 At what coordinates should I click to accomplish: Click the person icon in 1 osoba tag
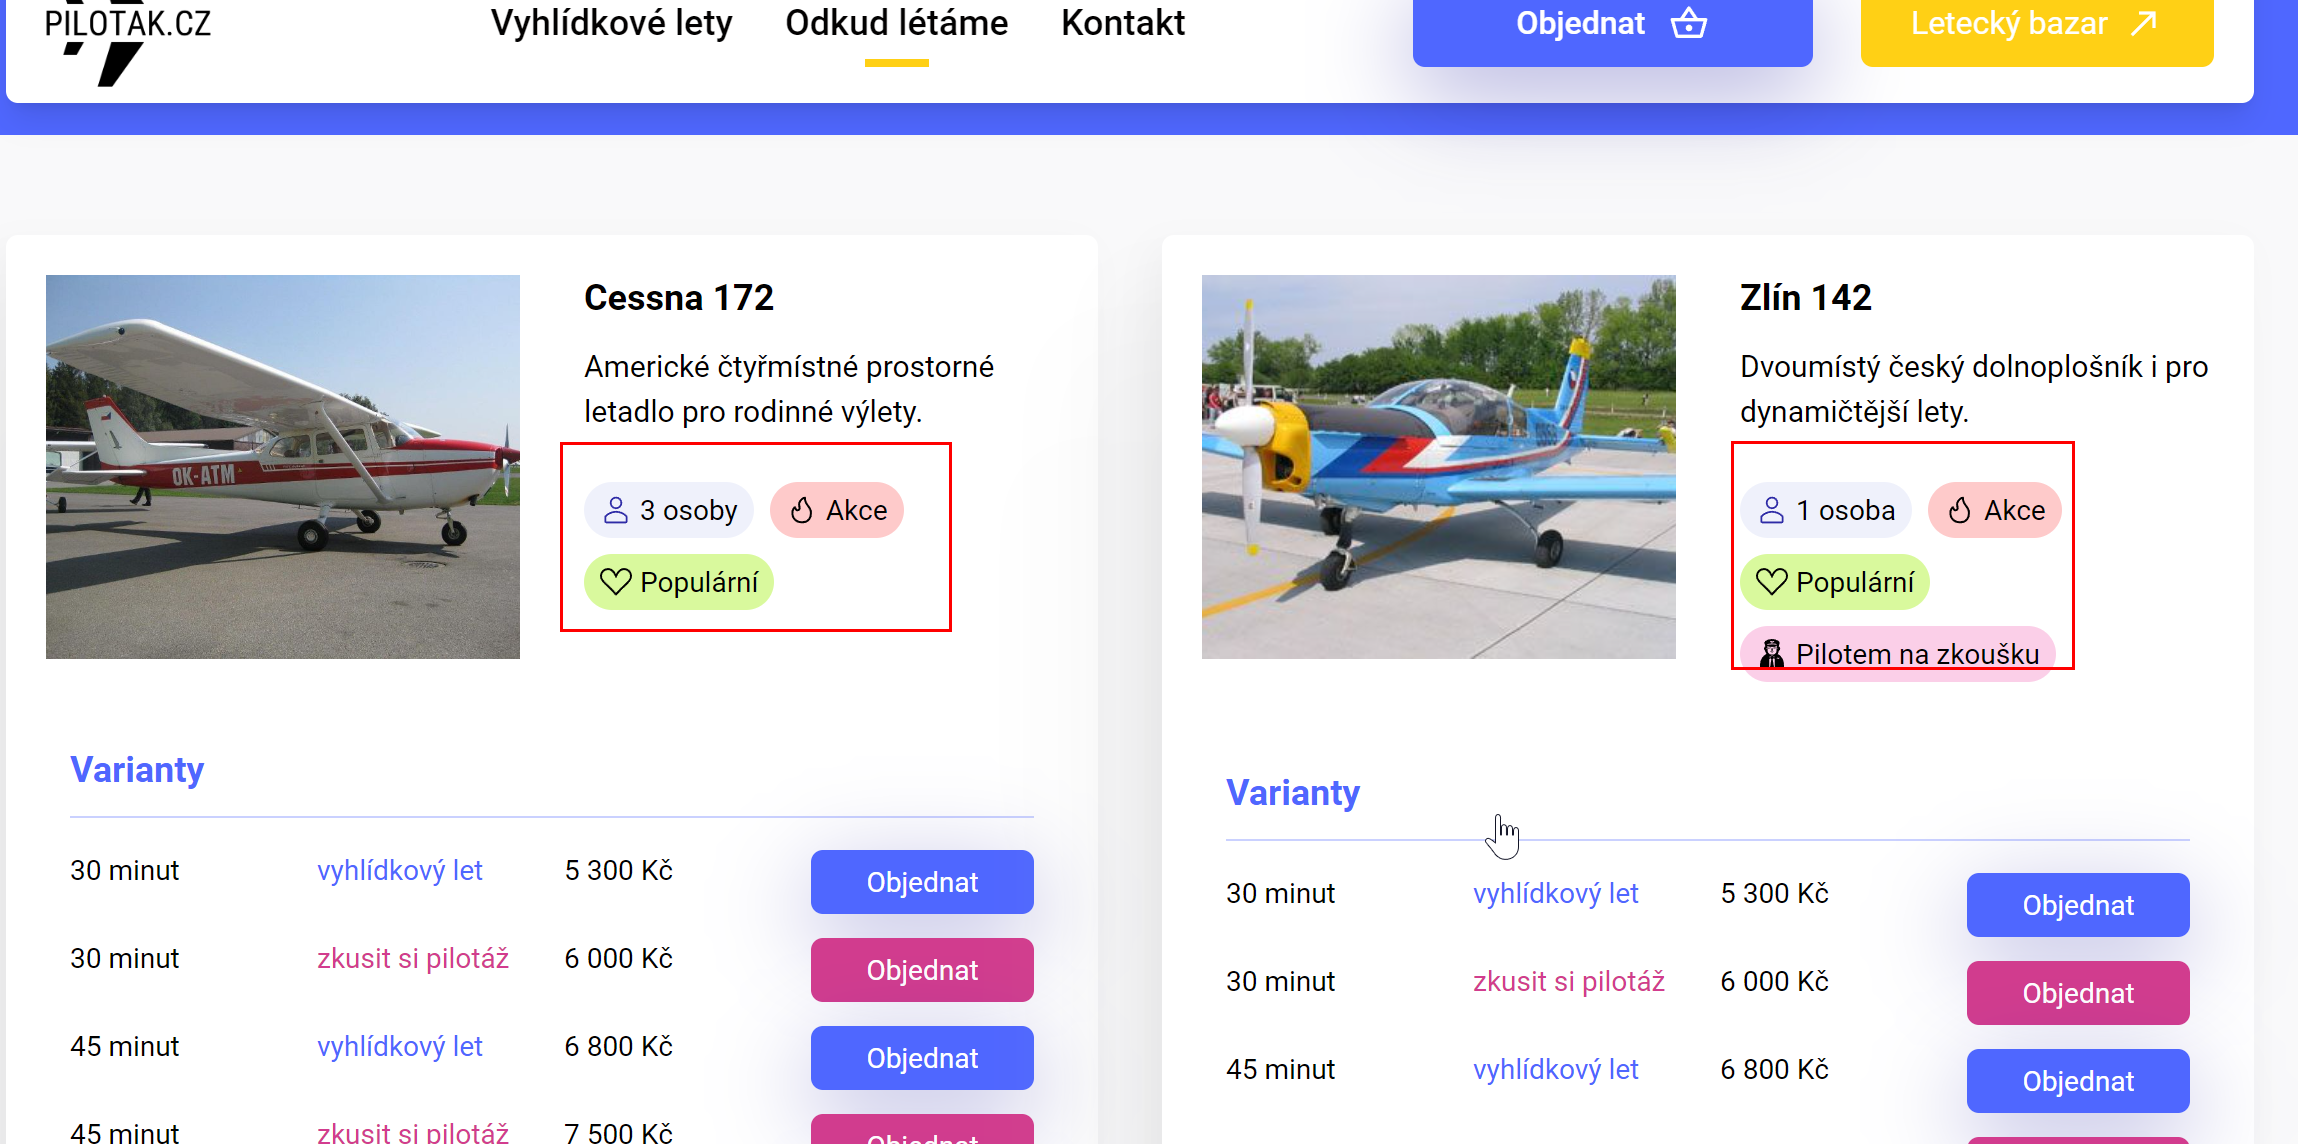[1772, 510]
